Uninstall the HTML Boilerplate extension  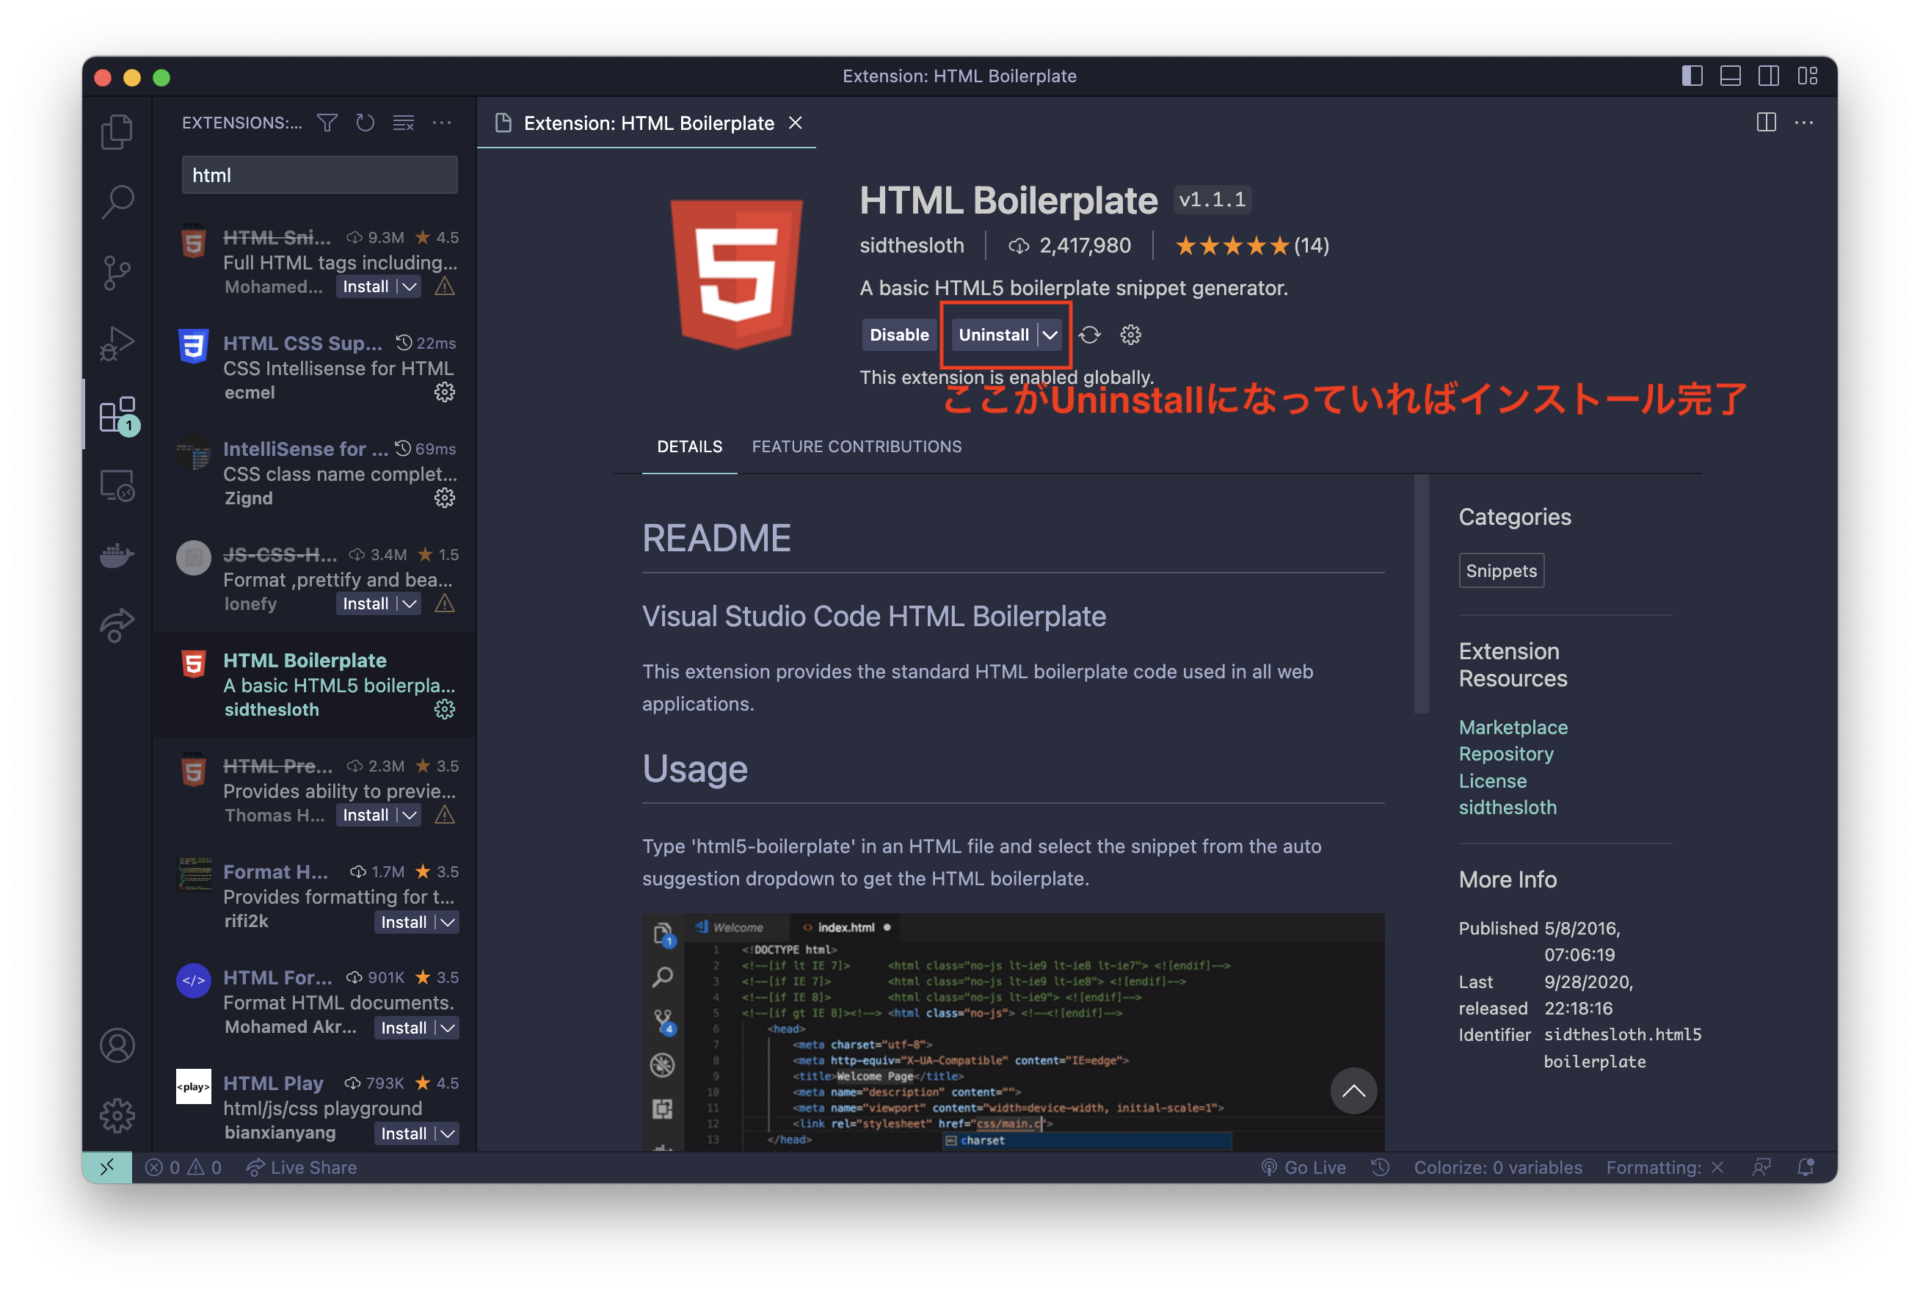(993, 335)
